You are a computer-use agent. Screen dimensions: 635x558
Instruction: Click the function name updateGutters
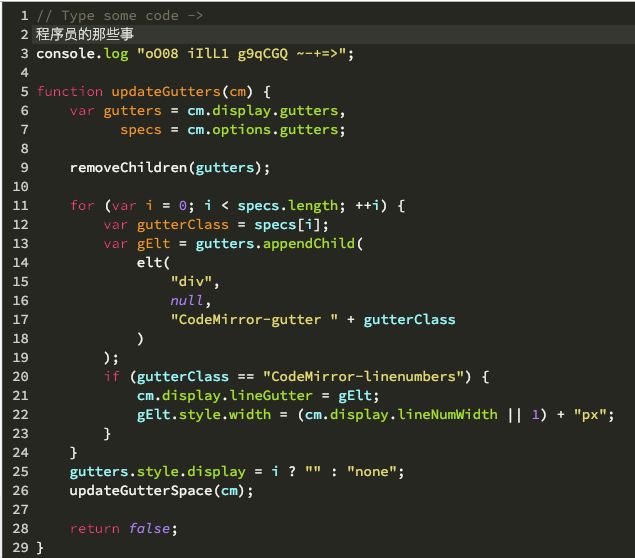[166, 92]
